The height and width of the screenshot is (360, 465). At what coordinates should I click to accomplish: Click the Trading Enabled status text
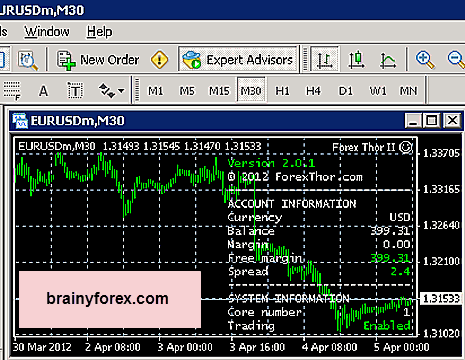pyautogui.click(x=387, y=325)
